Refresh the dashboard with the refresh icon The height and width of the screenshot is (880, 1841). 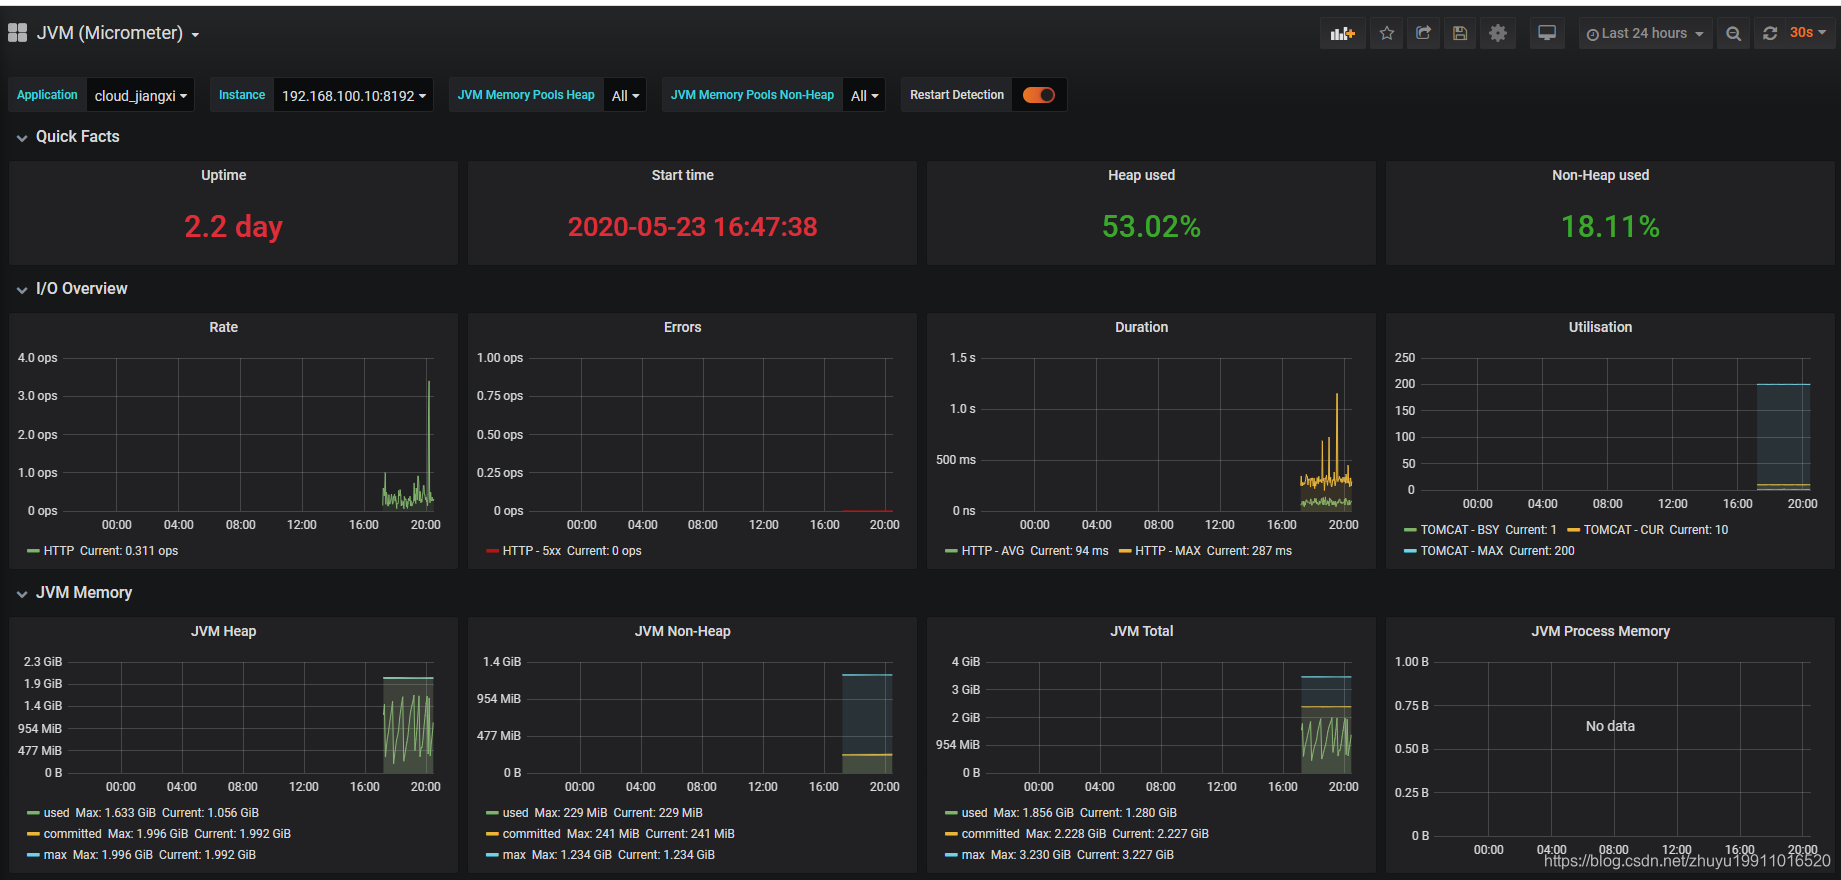point(1770,33)
